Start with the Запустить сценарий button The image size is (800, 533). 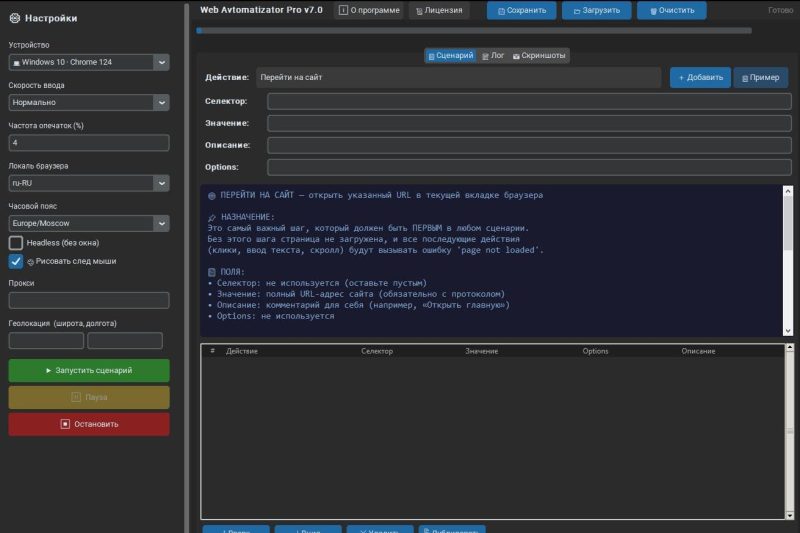coord(89,370)
